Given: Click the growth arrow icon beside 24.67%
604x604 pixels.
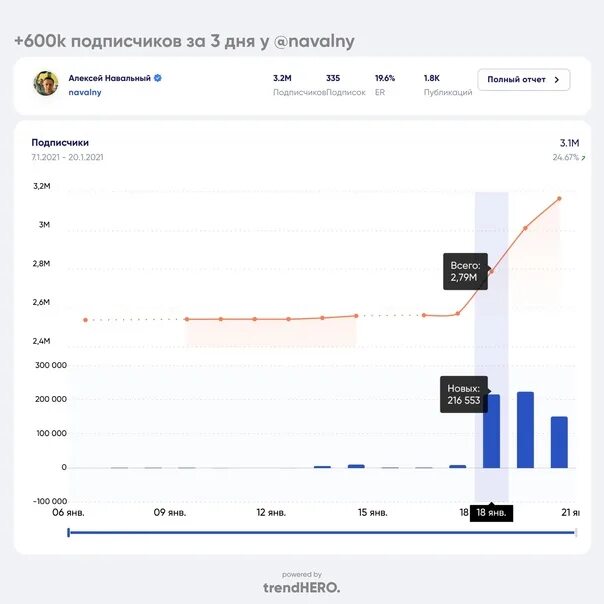Looking at the screenshot, I should pos(583,158).
